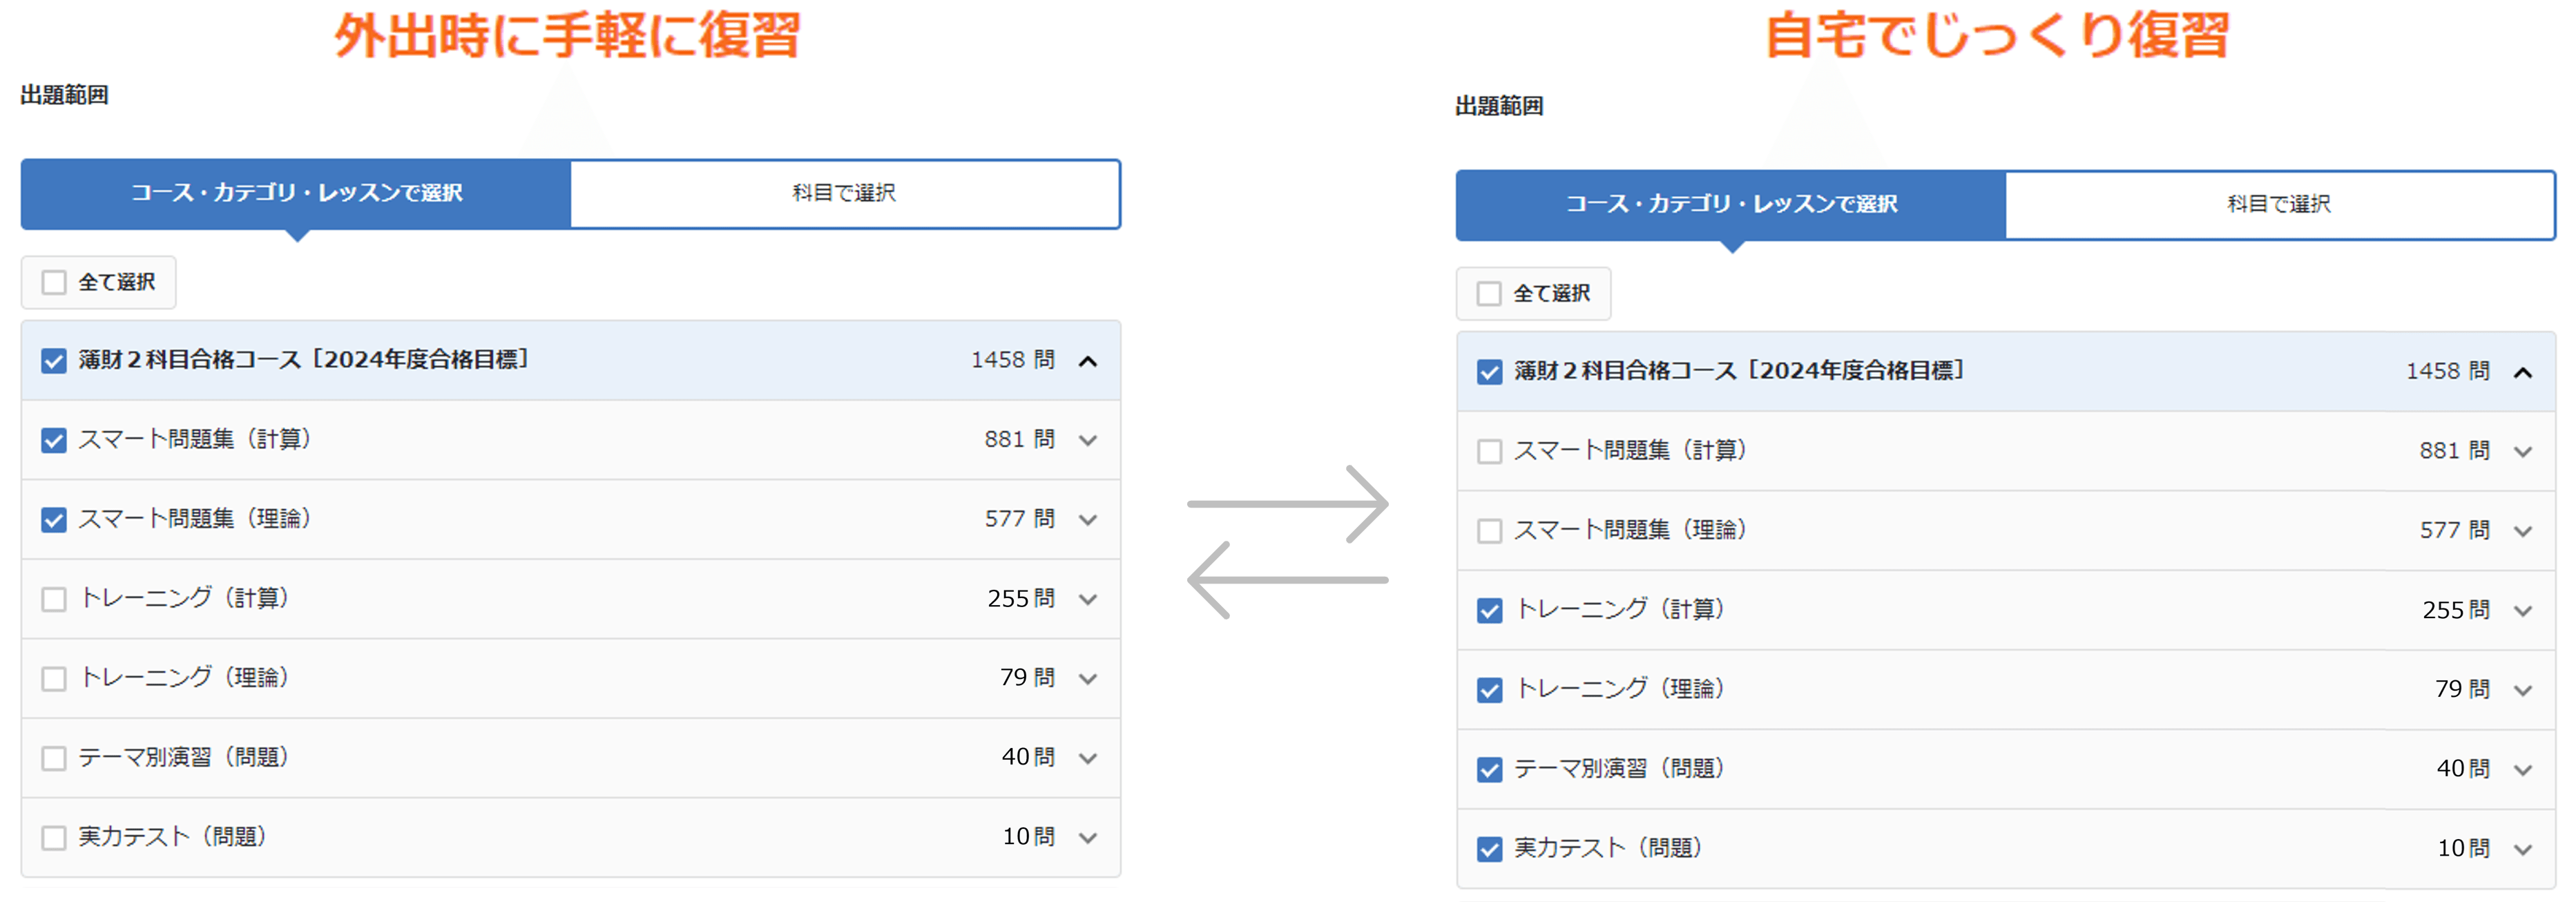The image size is (2576, 902).
Task: Check 実力テスト（問題） in the left panel
Action: click(53, 837)
